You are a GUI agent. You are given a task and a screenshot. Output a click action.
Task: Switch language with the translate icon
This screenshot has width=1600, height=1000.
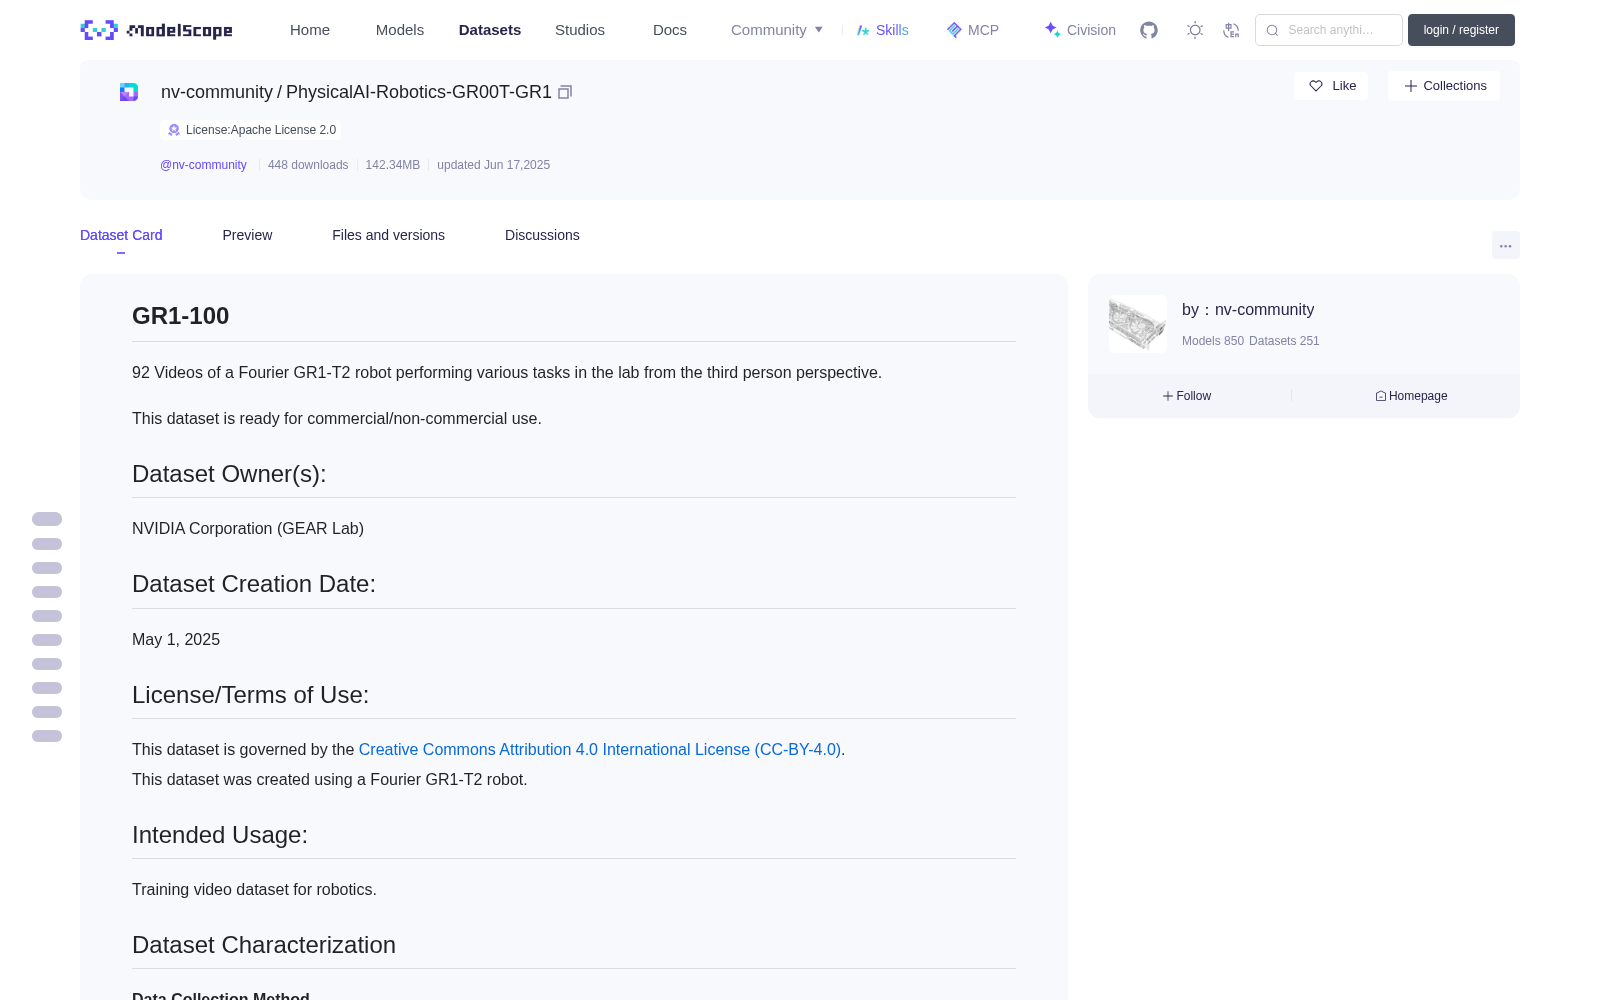1232,30
